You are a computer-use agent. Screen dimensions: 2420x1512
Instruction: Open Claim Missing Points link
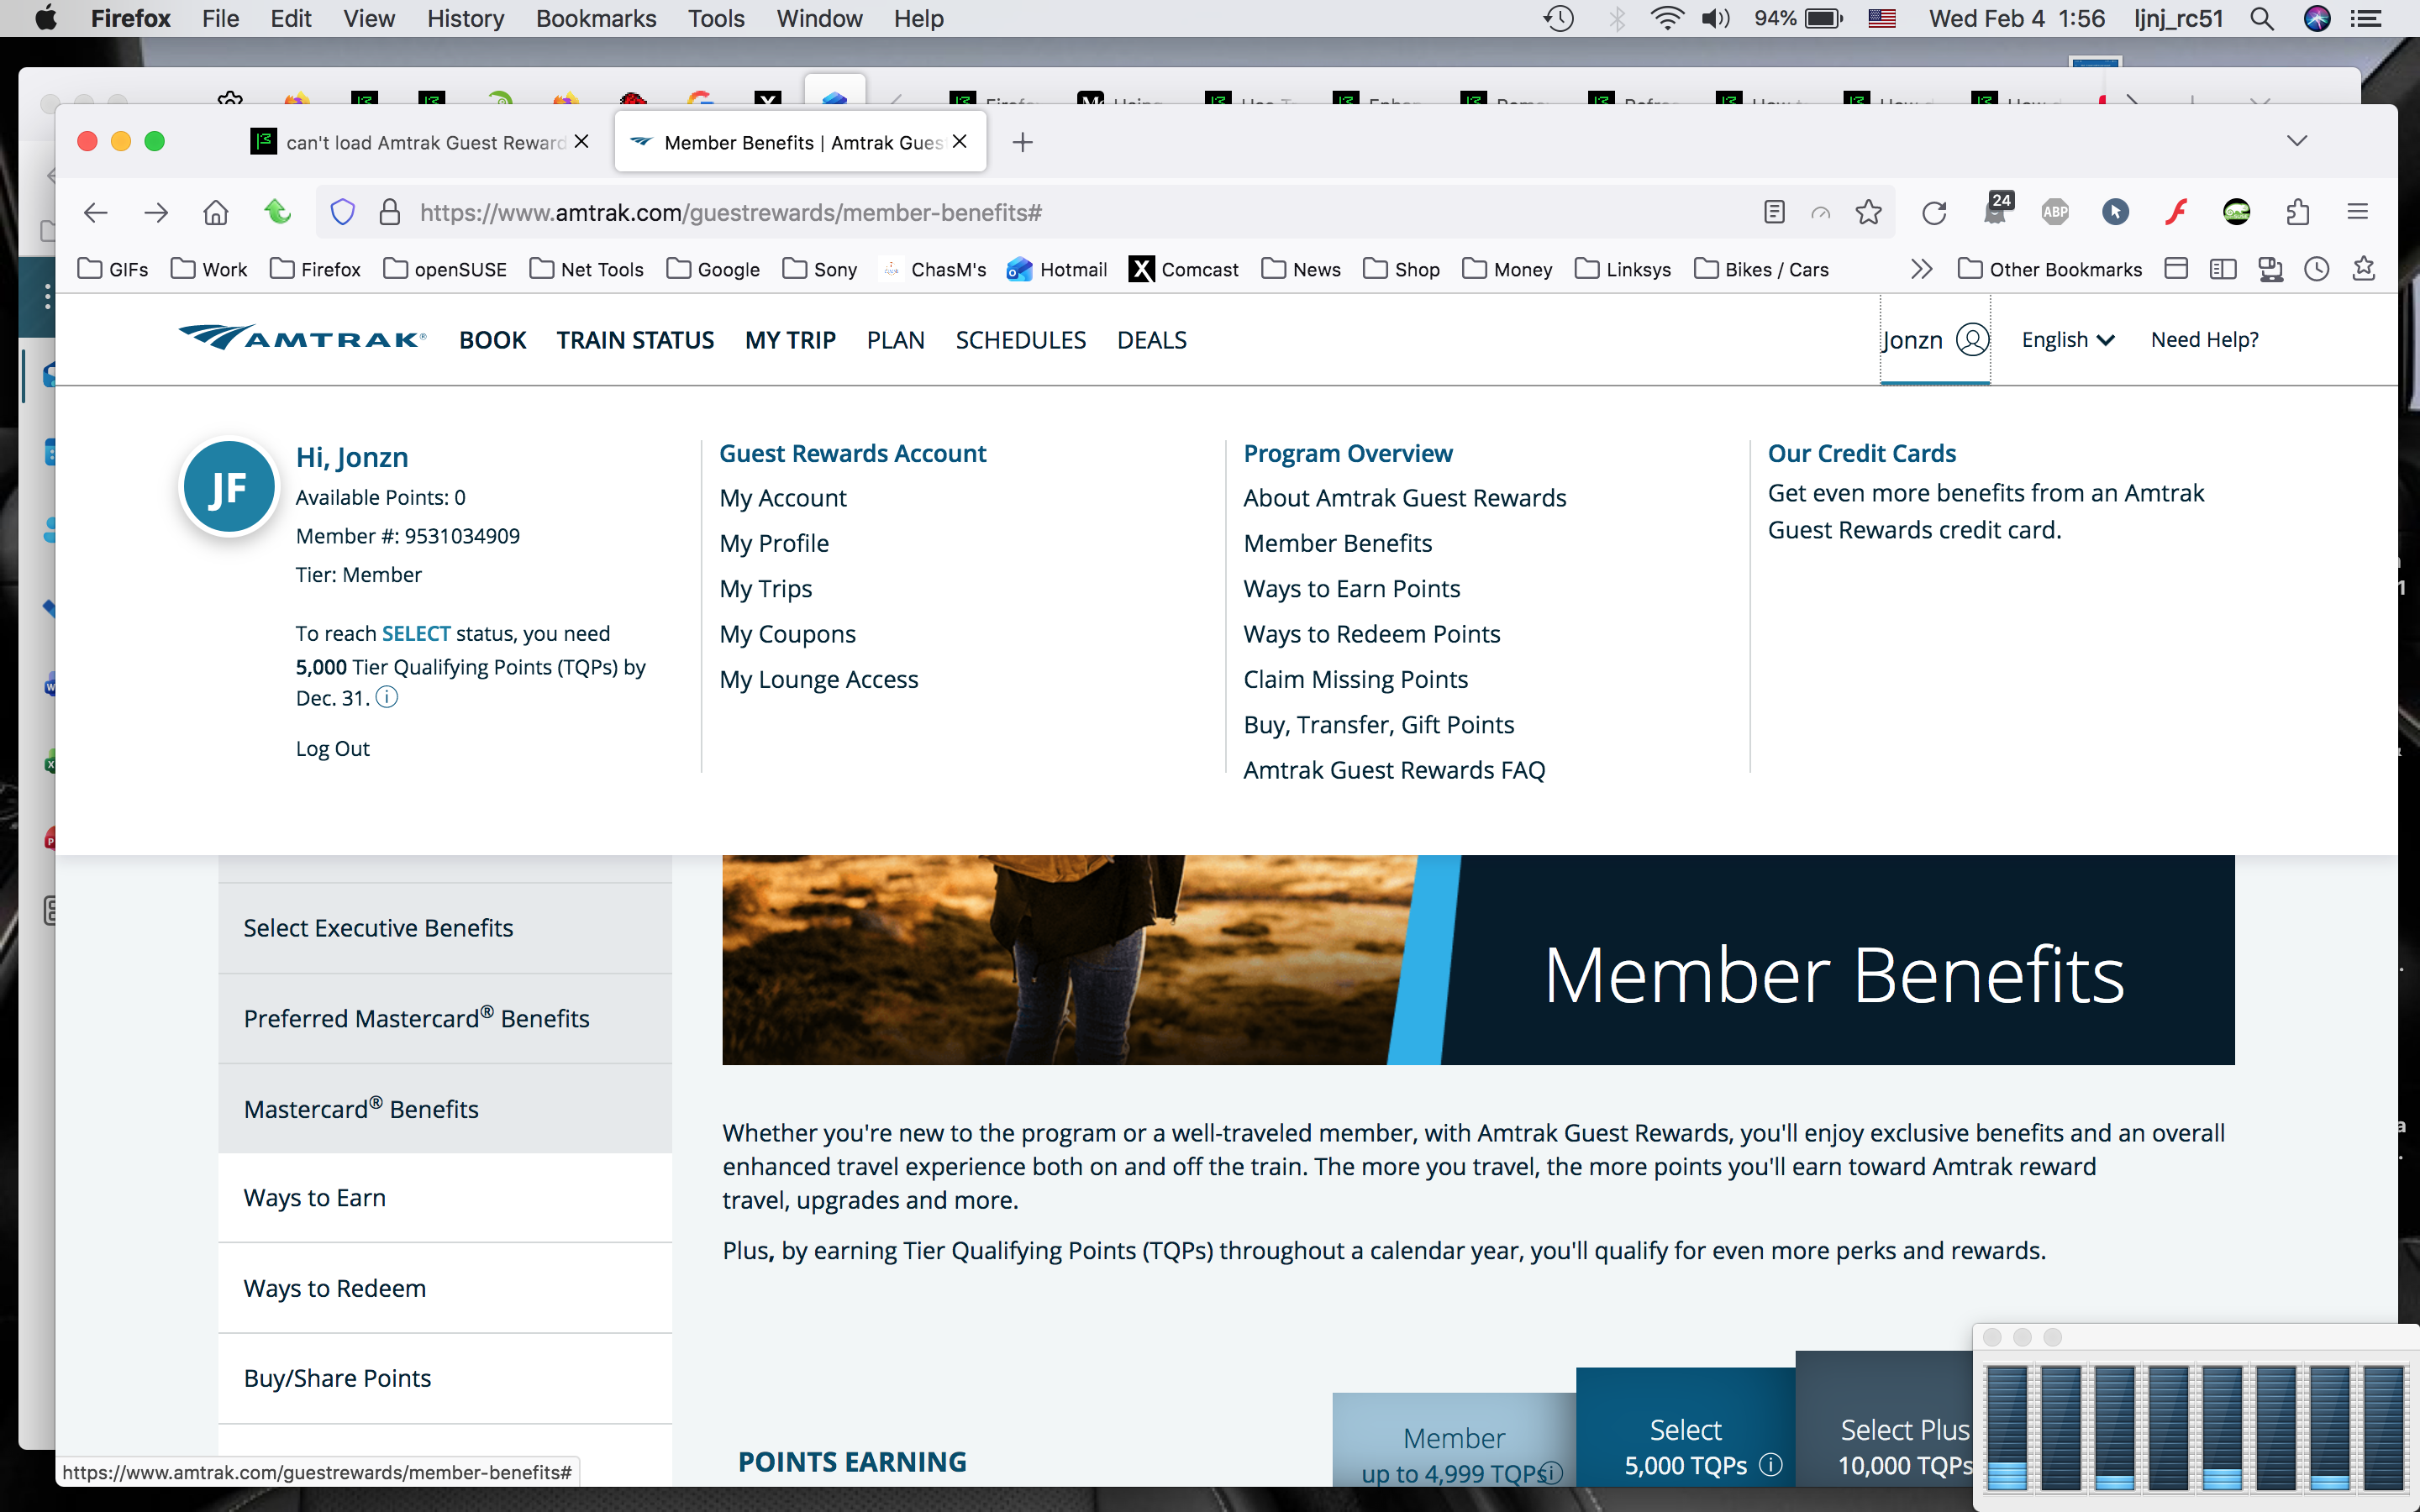click(1355, 679)
